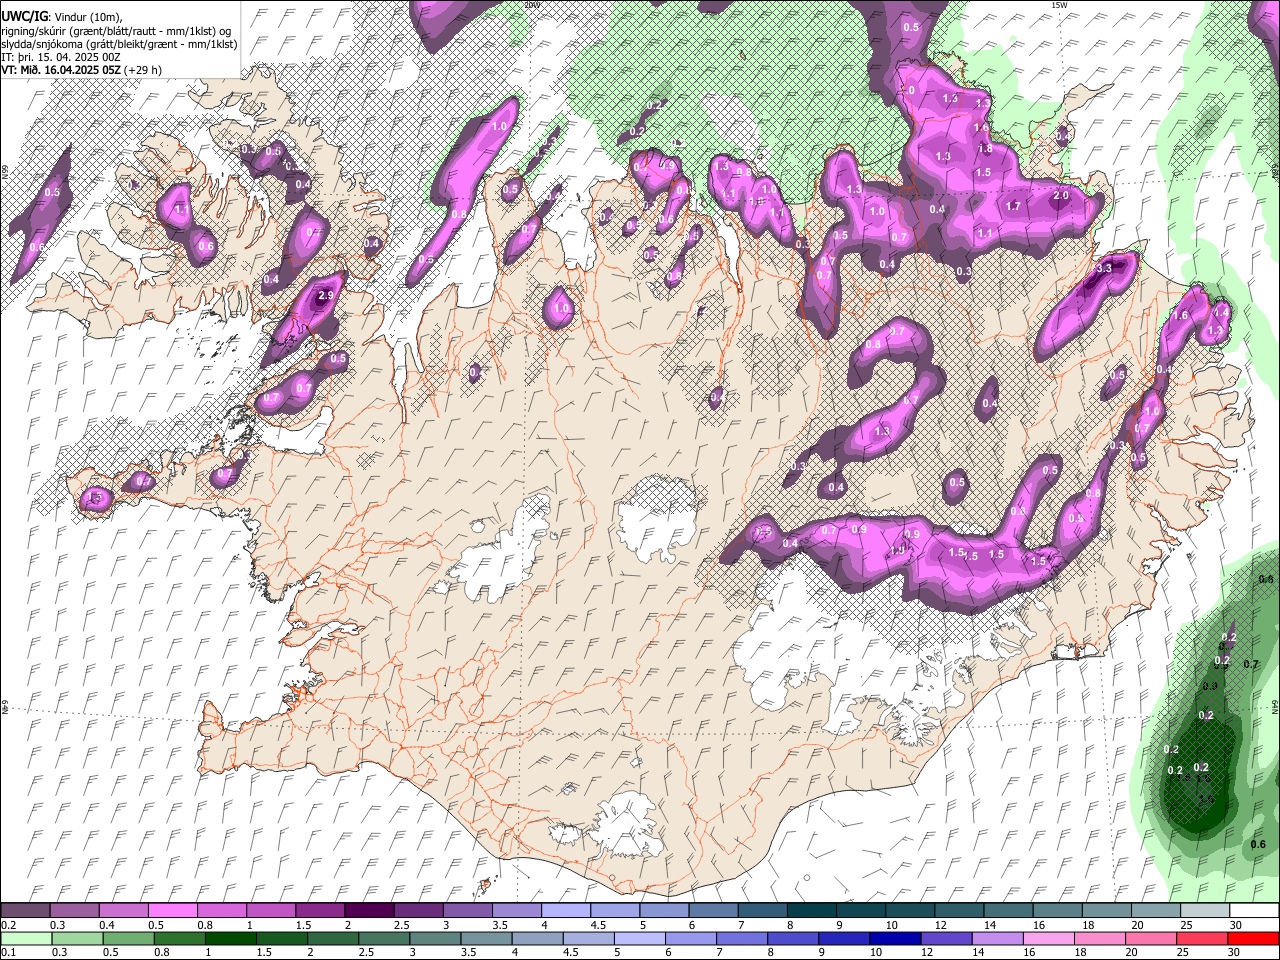
Task: Pick the pale grey 25–30 swatch, upper legend row
Action: tap(1205, 911)
